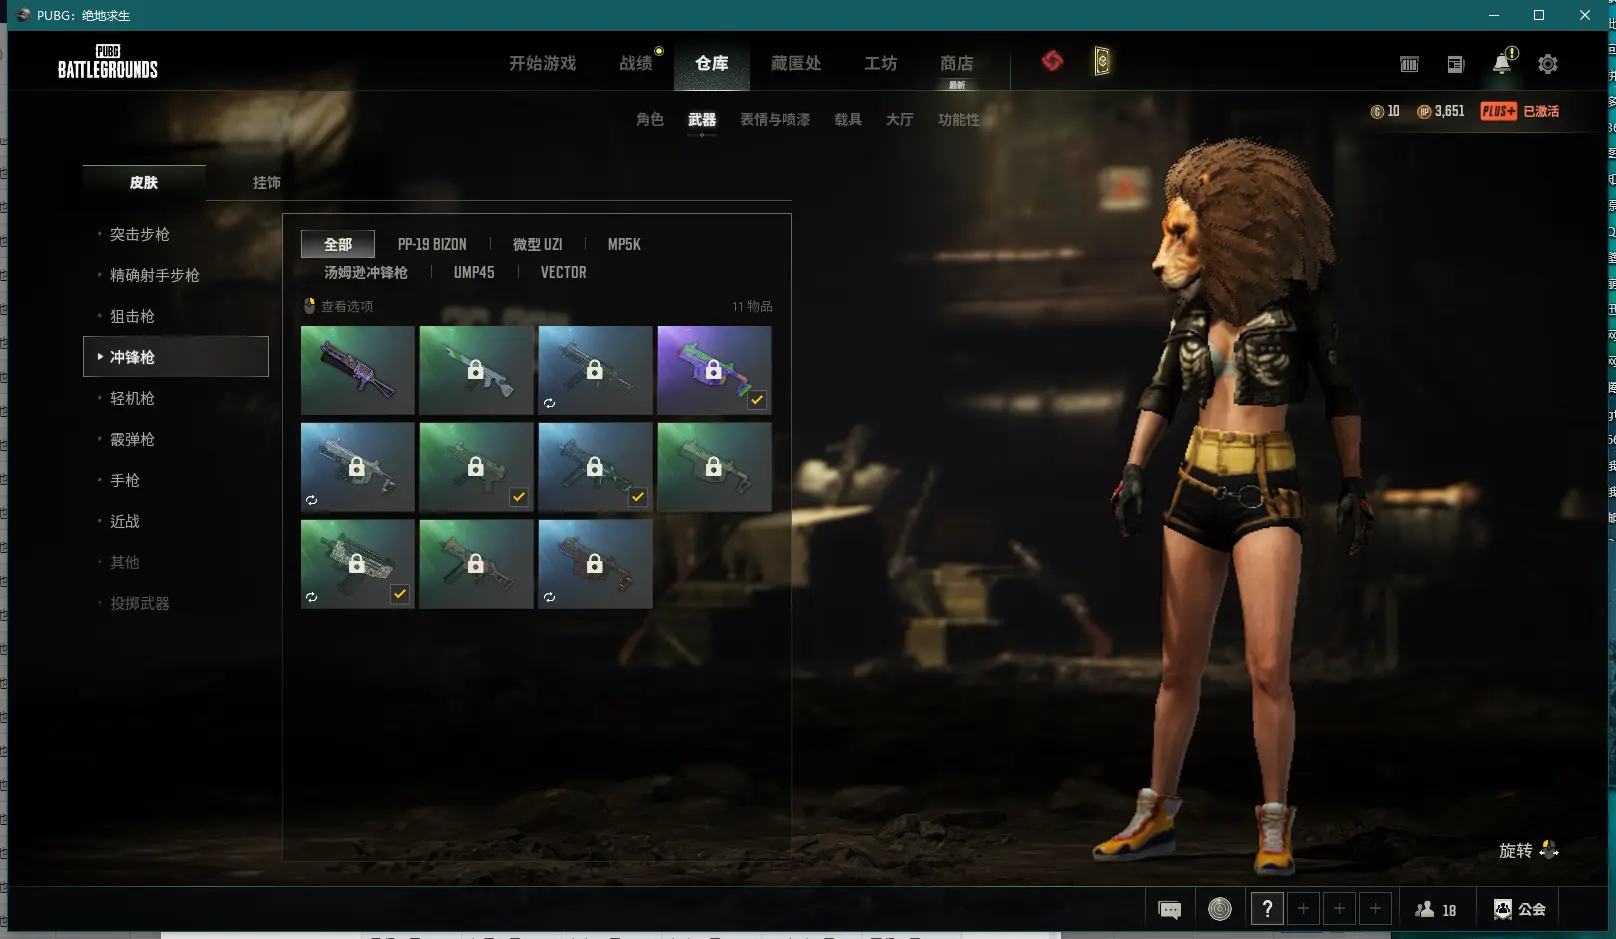Open the news page icon
The height and width of the screenshot is (939, 1616).
click(1455, 64)
